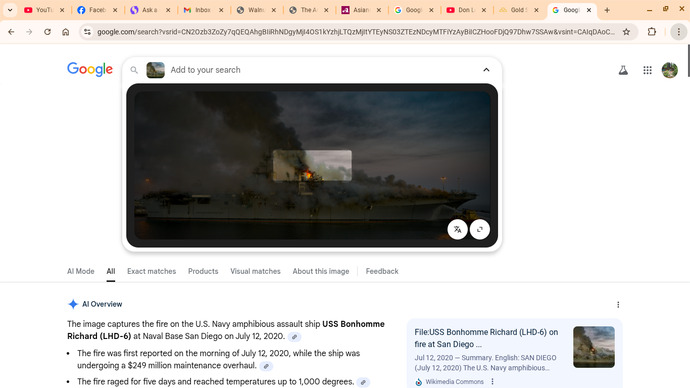Viewport: 690px width, 388px height.
Task: Click Wikimedia Commons source name
Action: pyautogui.click(x=454, y=381)
